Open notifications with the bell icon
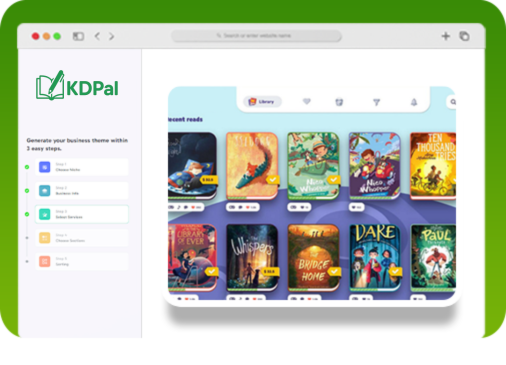 coord(414,102)
